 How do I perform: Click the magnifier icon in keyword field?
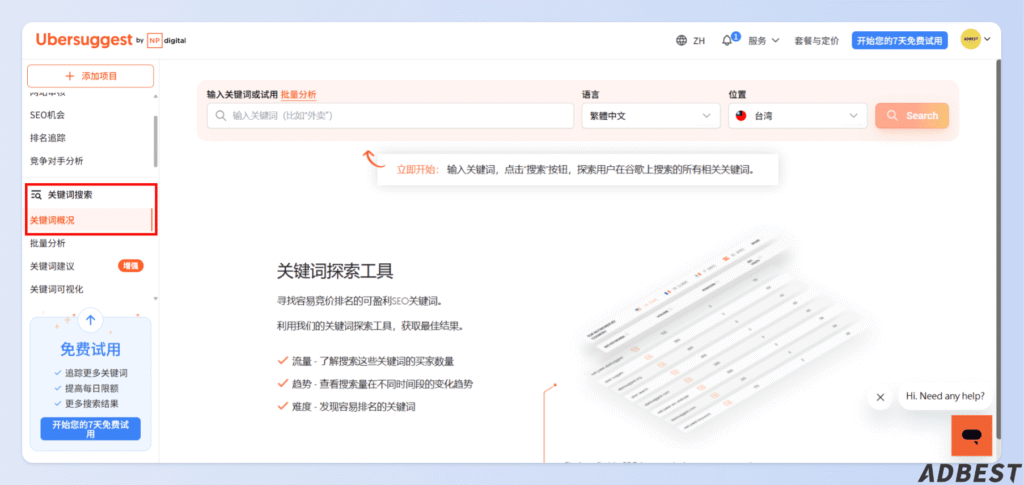click(x=221, y=116)
